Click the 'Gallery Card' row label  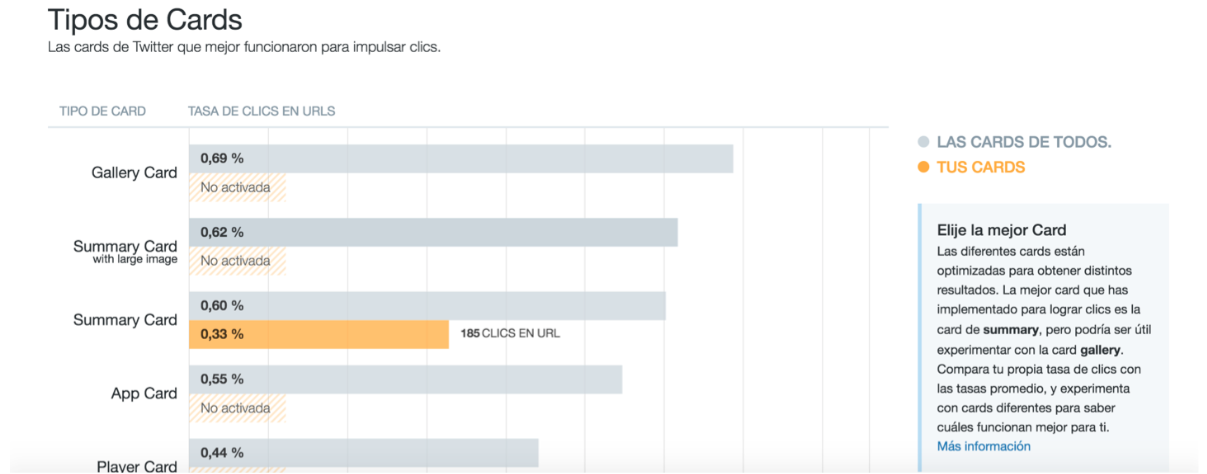(134, 173)
